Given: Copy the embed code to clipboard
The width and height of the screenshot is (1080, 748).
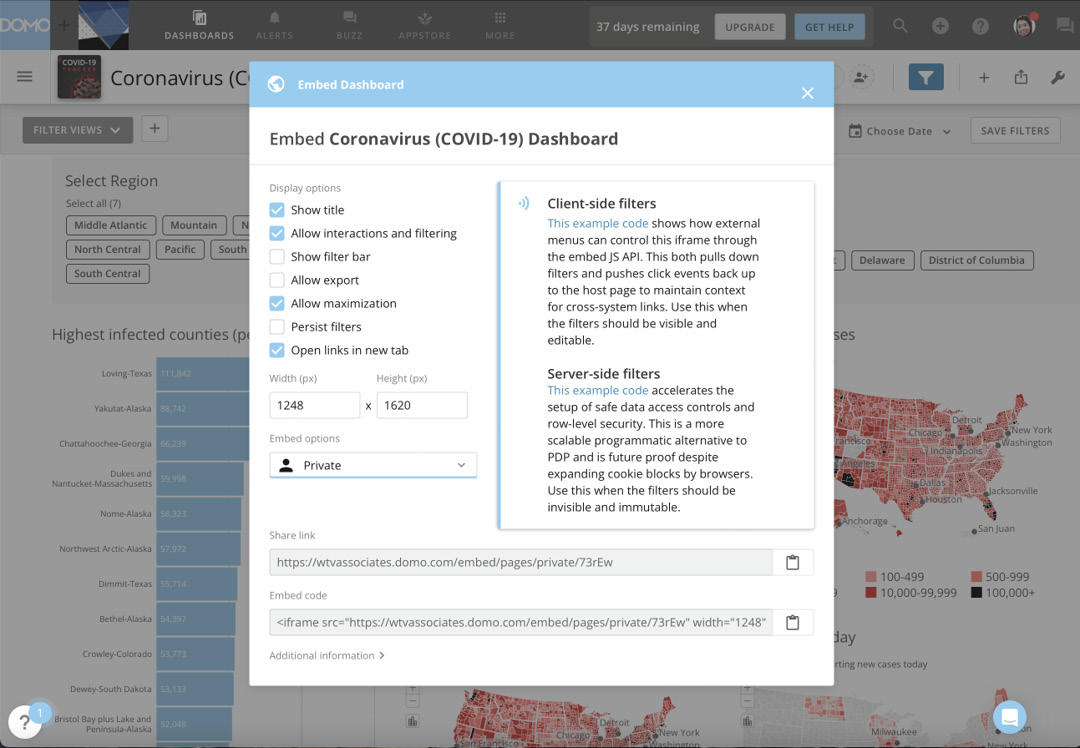Looking at the screenshot, I should 793,622.
